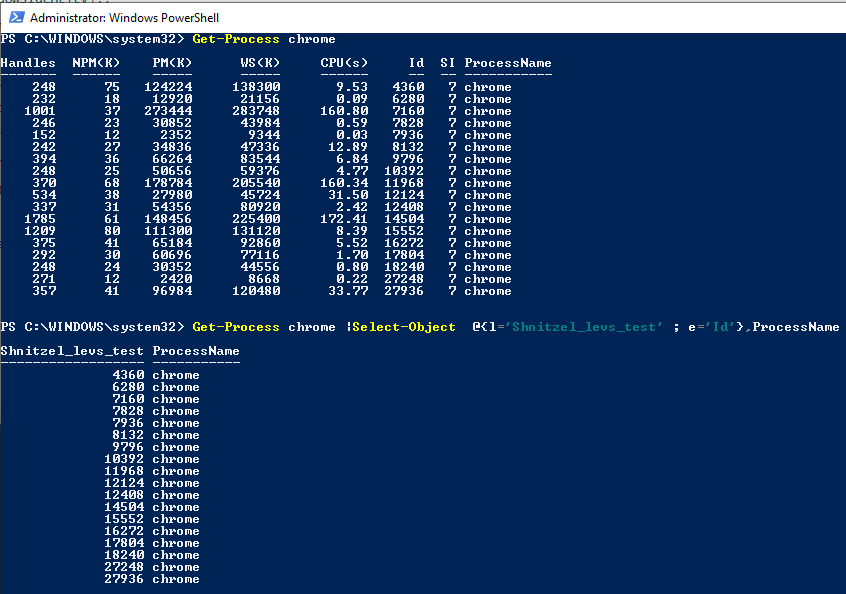
Task: Click the NPM value 80
Action: [x=112, y=231]
